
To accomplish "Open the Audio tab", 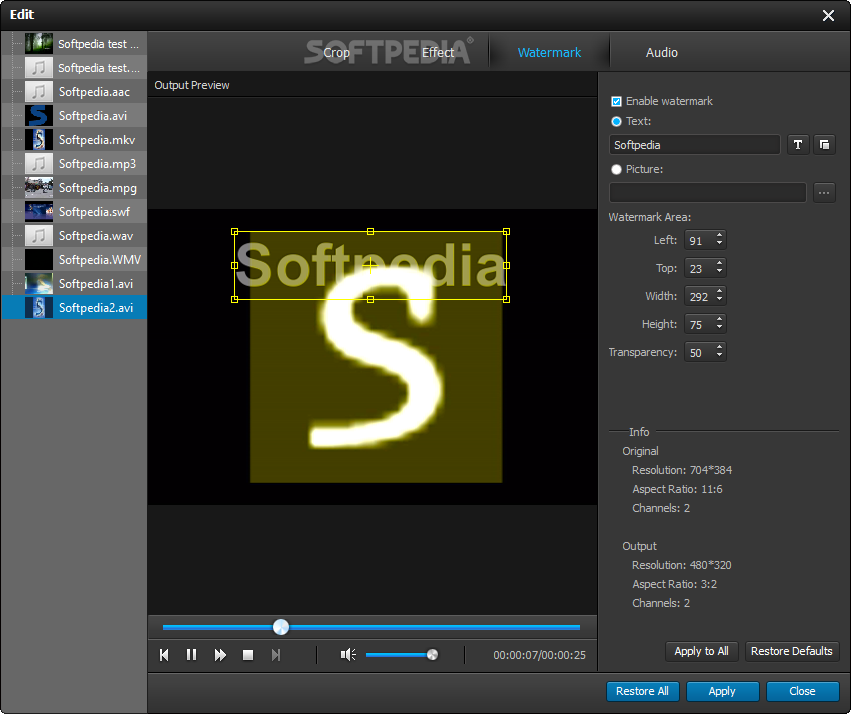I will click(662, 53).
